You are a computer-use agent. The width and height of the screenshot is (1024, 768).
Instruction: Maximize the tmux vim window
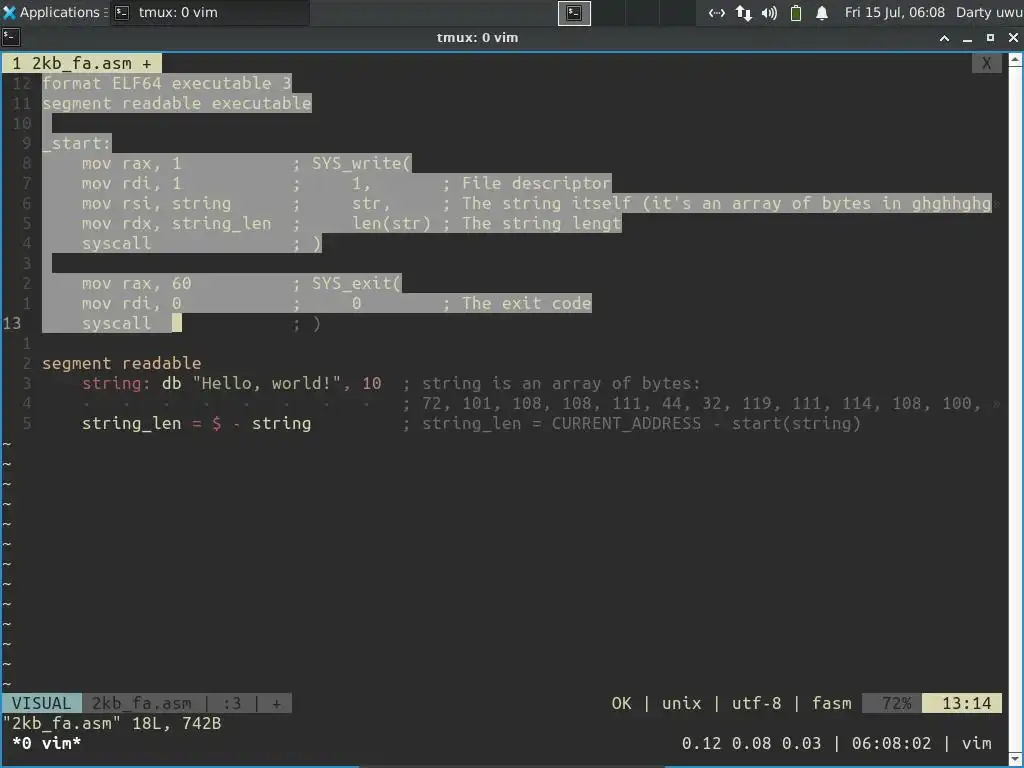[990, 38]
